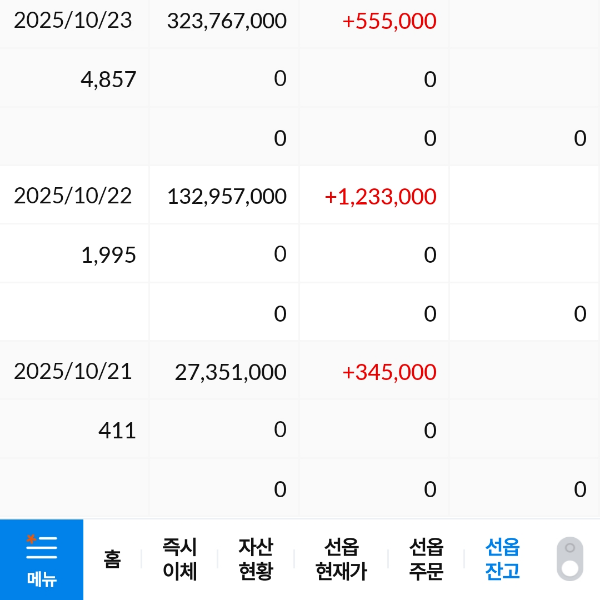Click the 411 quantity cell
Image resolution: width=600 pixels, height=600 pixels.
point(117,431)
